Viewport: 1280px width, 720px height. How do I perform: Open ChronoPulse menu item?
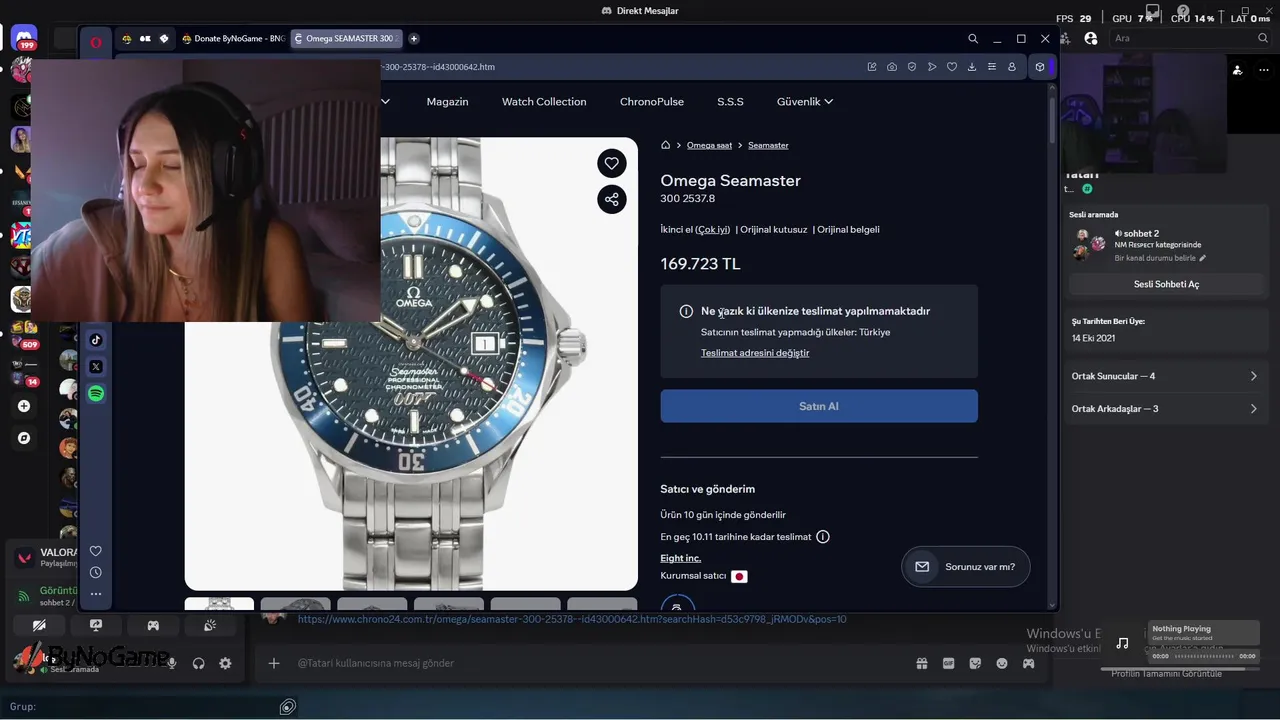point(652,102)
